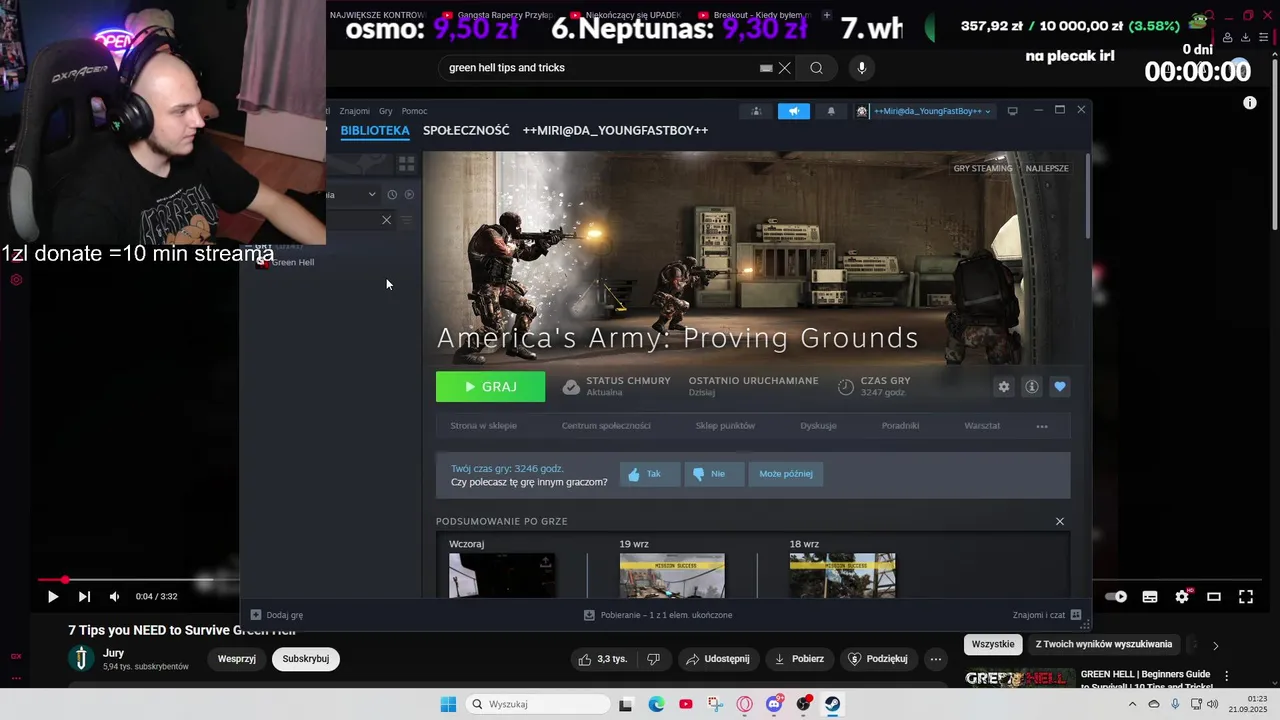Image resolution: width=1280 pixels, height=720 pixels.
Task: Expand the library collection filter dropdown
Action: coord(371,194)
